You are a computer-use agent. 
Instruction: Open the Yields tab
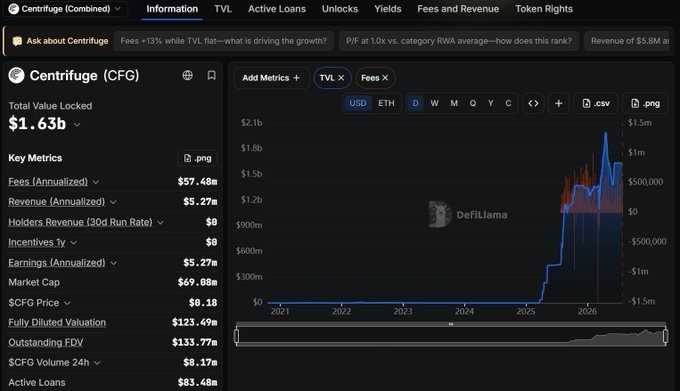click(x=388, y=9)
